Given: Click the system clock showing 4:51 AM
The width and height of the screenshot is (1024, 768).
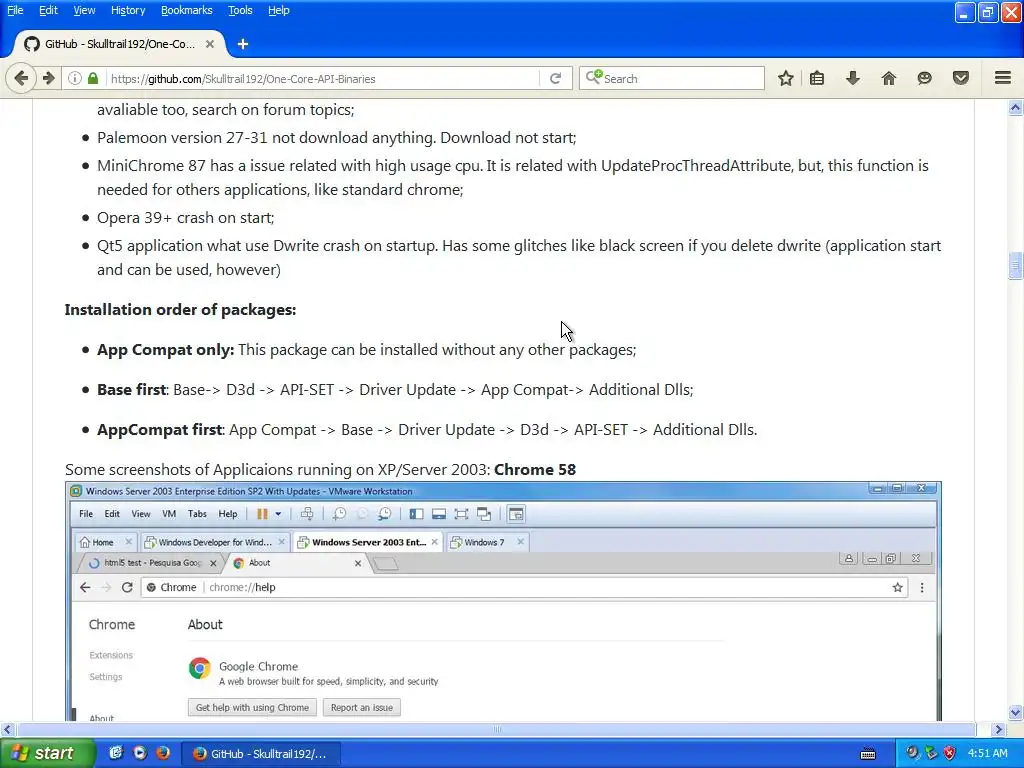Looking at the screenshot, I should [x=987, y=753].
